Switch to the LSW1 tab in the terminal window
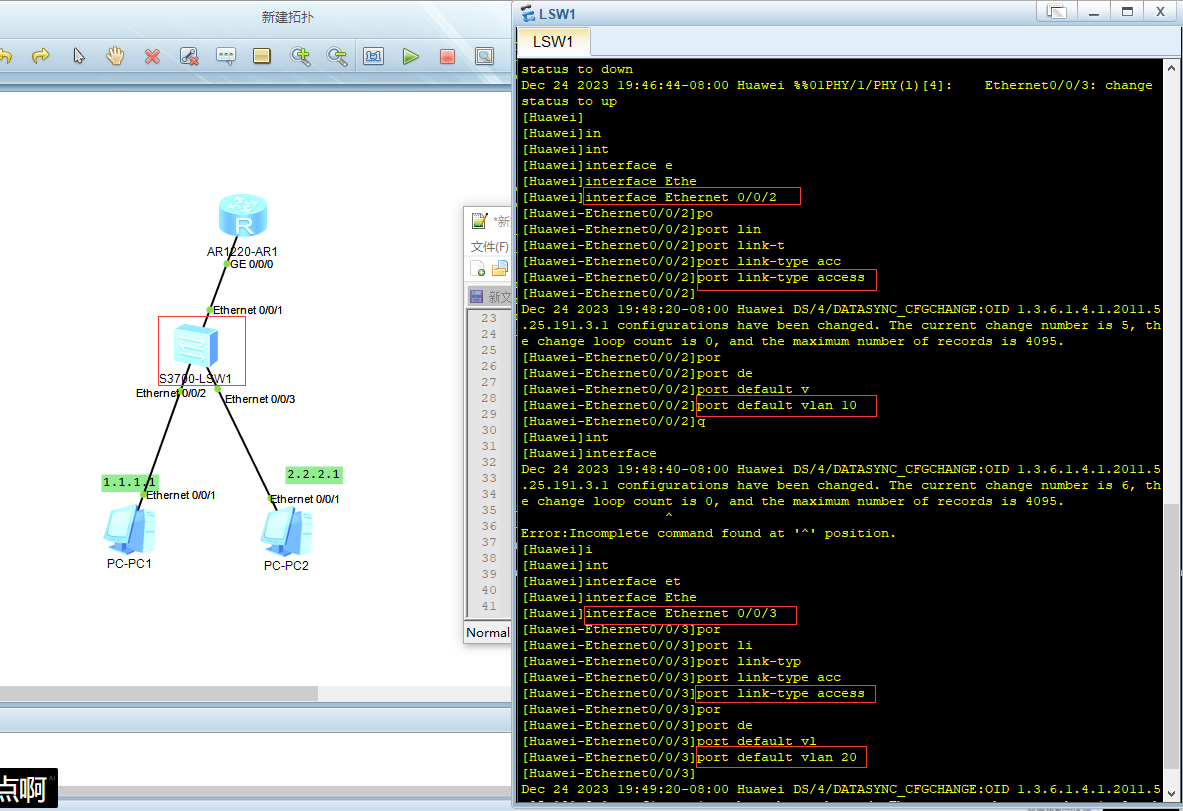 click(x=553, y=42)
